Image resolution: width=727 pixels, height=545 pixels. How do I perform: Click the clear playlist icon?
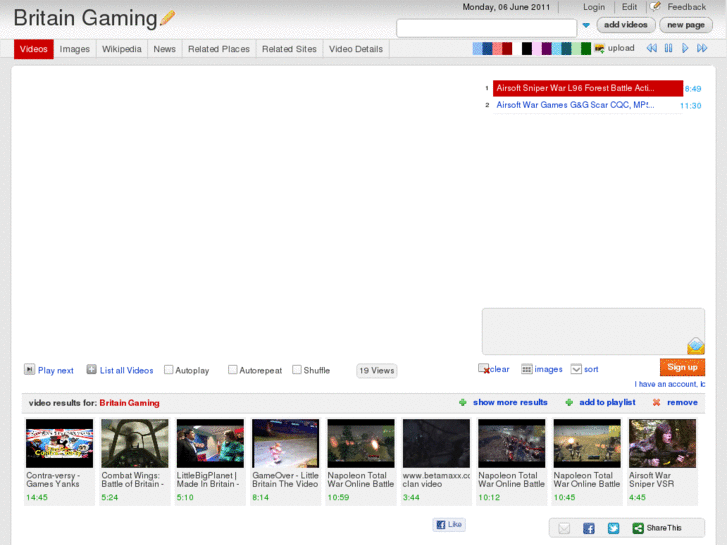(x=484, y=369)
